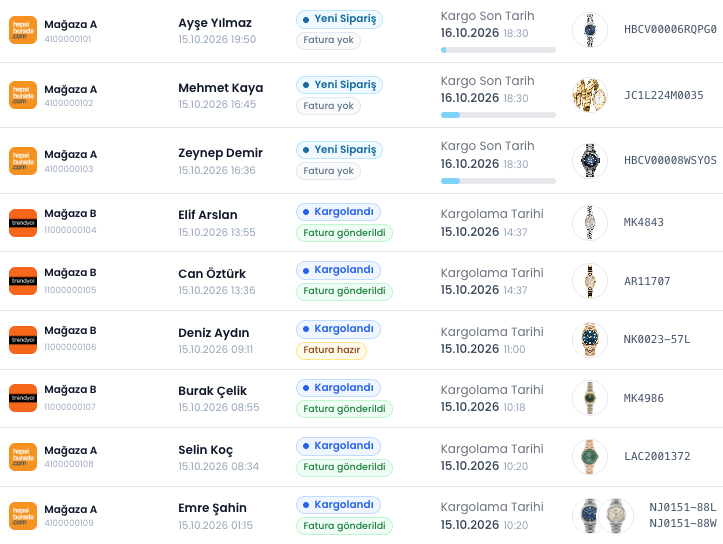Click Fatura gönderildi tag for Selin Koç
Viewport: 723px width, 544px height.
click(x=344, y=467)
